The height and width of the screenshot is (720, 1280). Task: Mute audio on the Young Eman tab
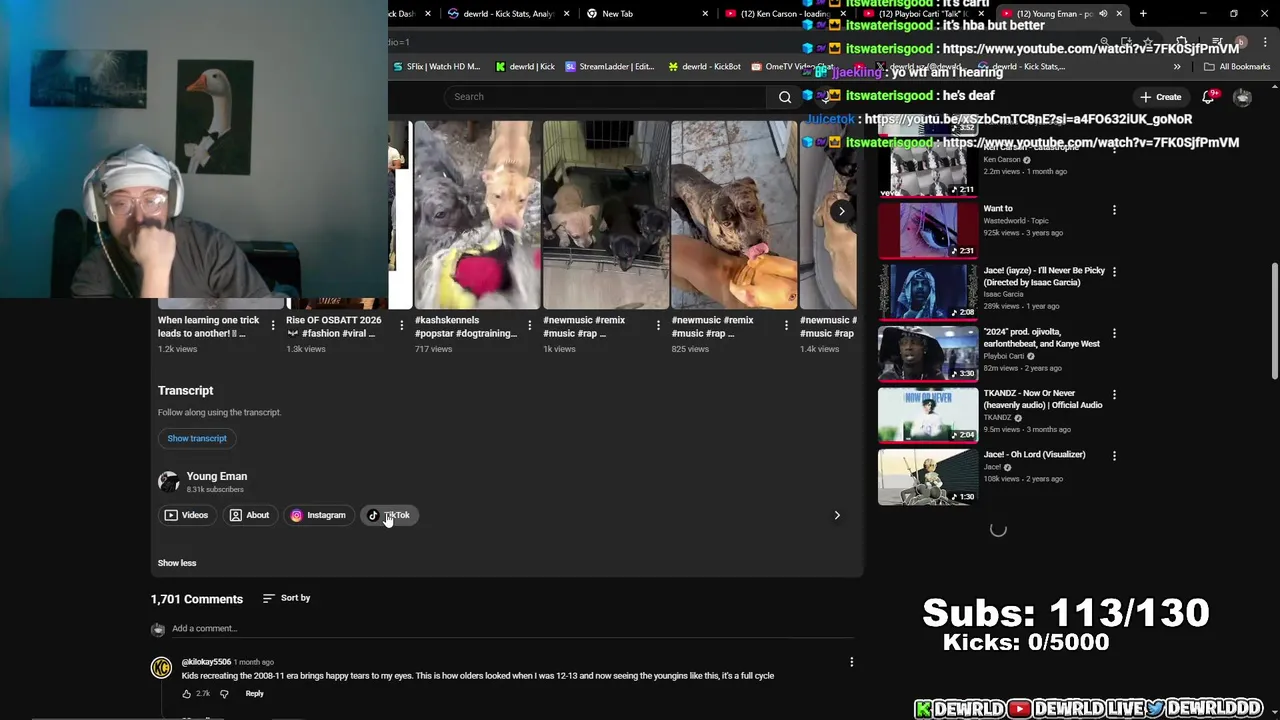click(x=1103, y=14)
